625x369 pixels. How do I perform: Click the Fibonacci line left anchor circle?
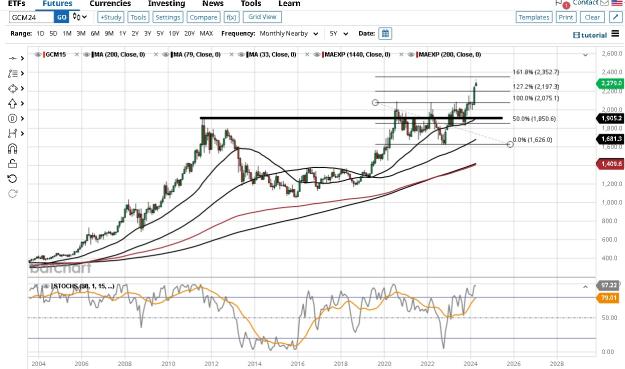pos(375,103)
